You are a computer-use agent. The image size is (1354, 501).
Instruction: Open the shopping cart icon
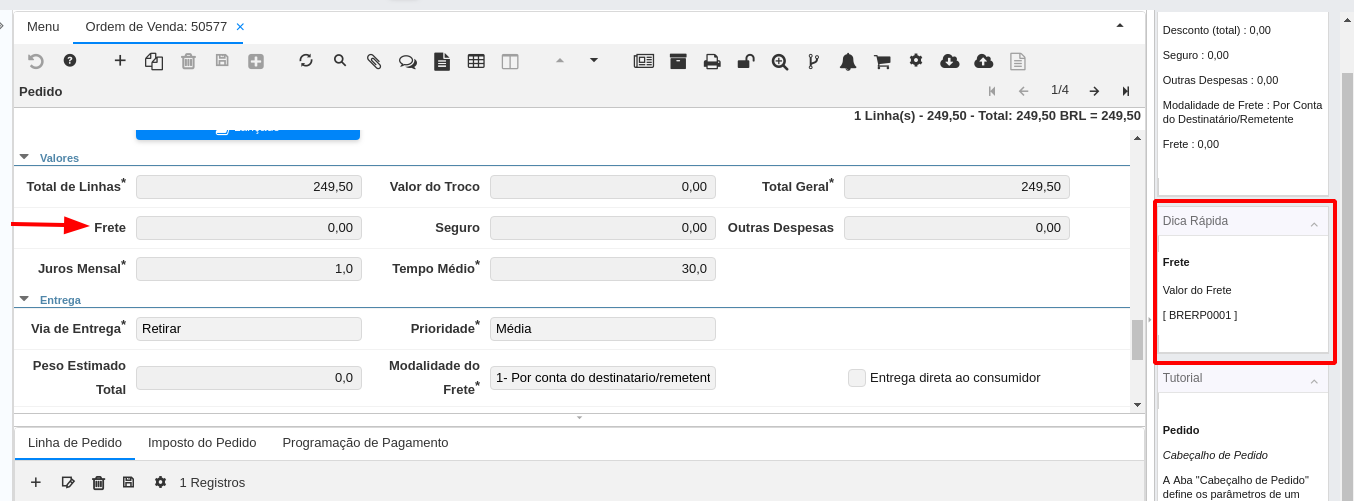[x=882, y=61]
